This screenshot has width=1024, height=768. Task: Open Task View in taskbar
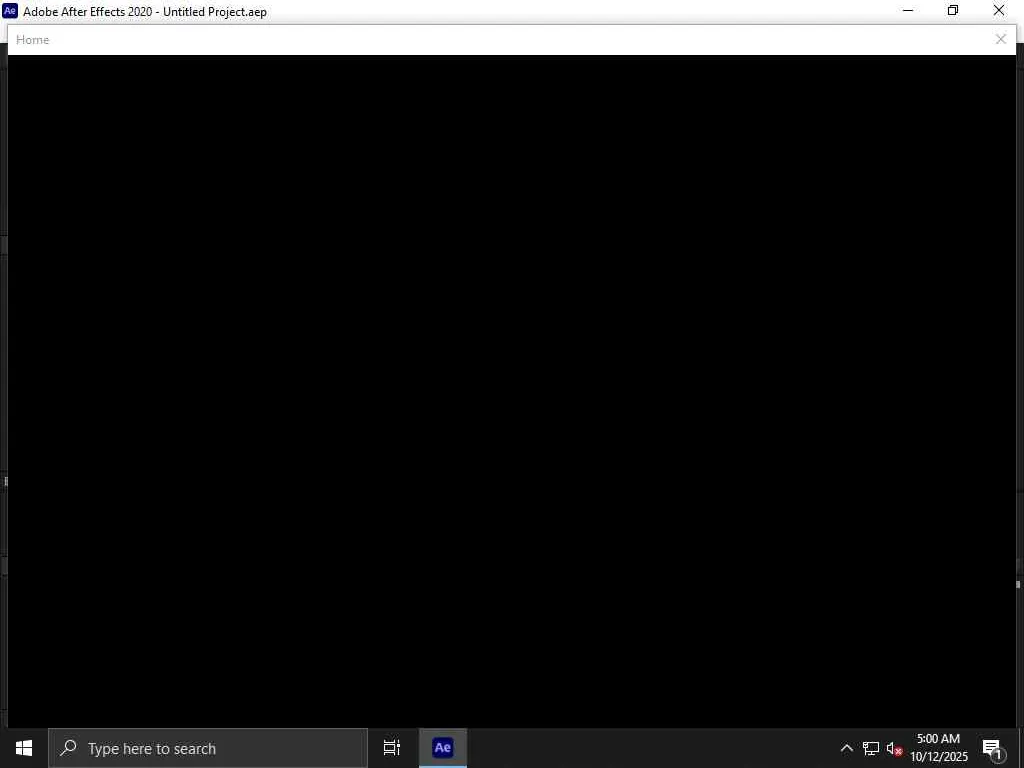pyautogui.click(x=392, y=748)
